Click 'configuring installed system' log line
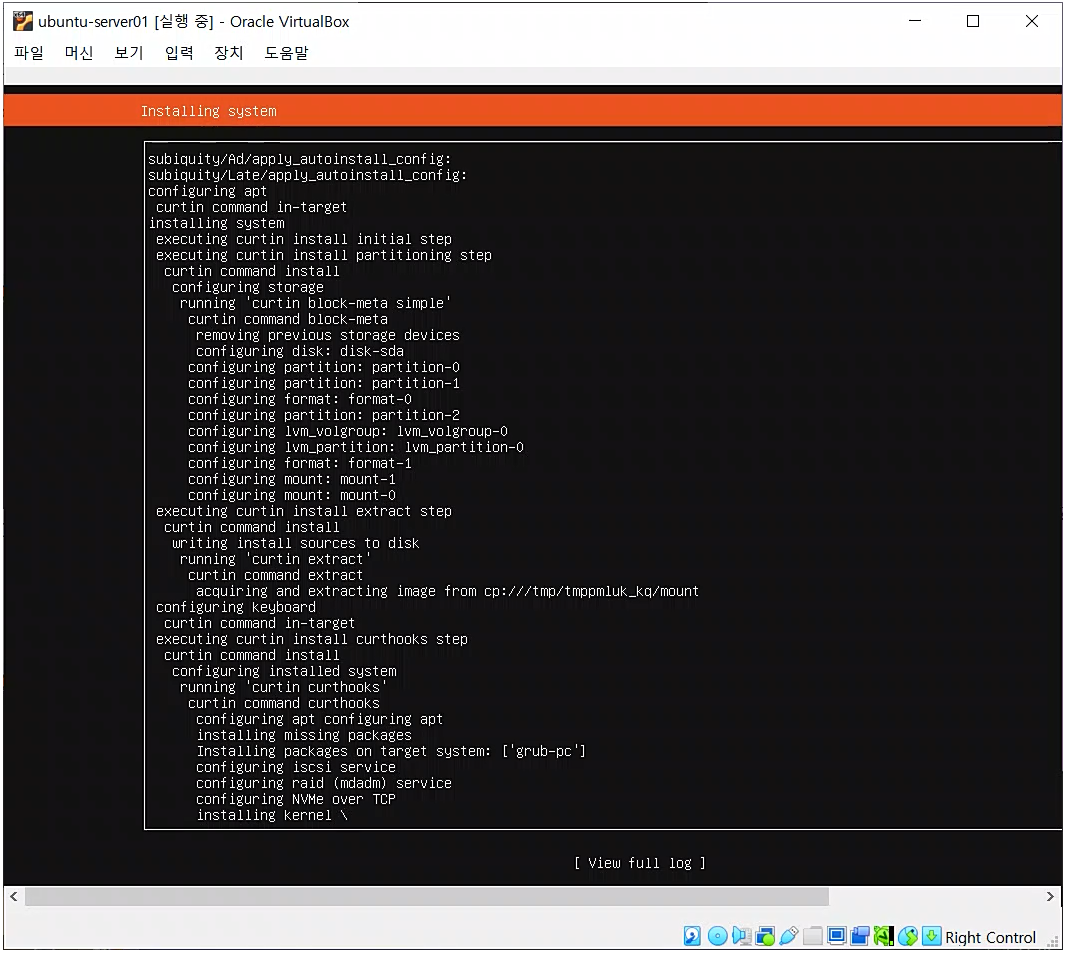This screenshot has width=1065, height=953. click(x=284, y=671)
